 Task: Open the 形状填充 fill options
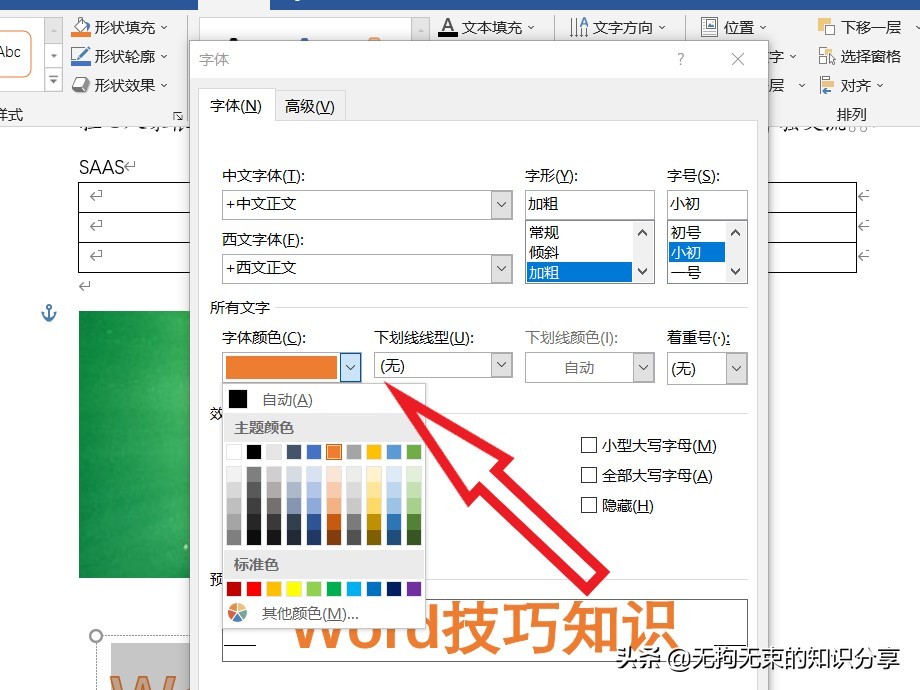coord(117,28)
